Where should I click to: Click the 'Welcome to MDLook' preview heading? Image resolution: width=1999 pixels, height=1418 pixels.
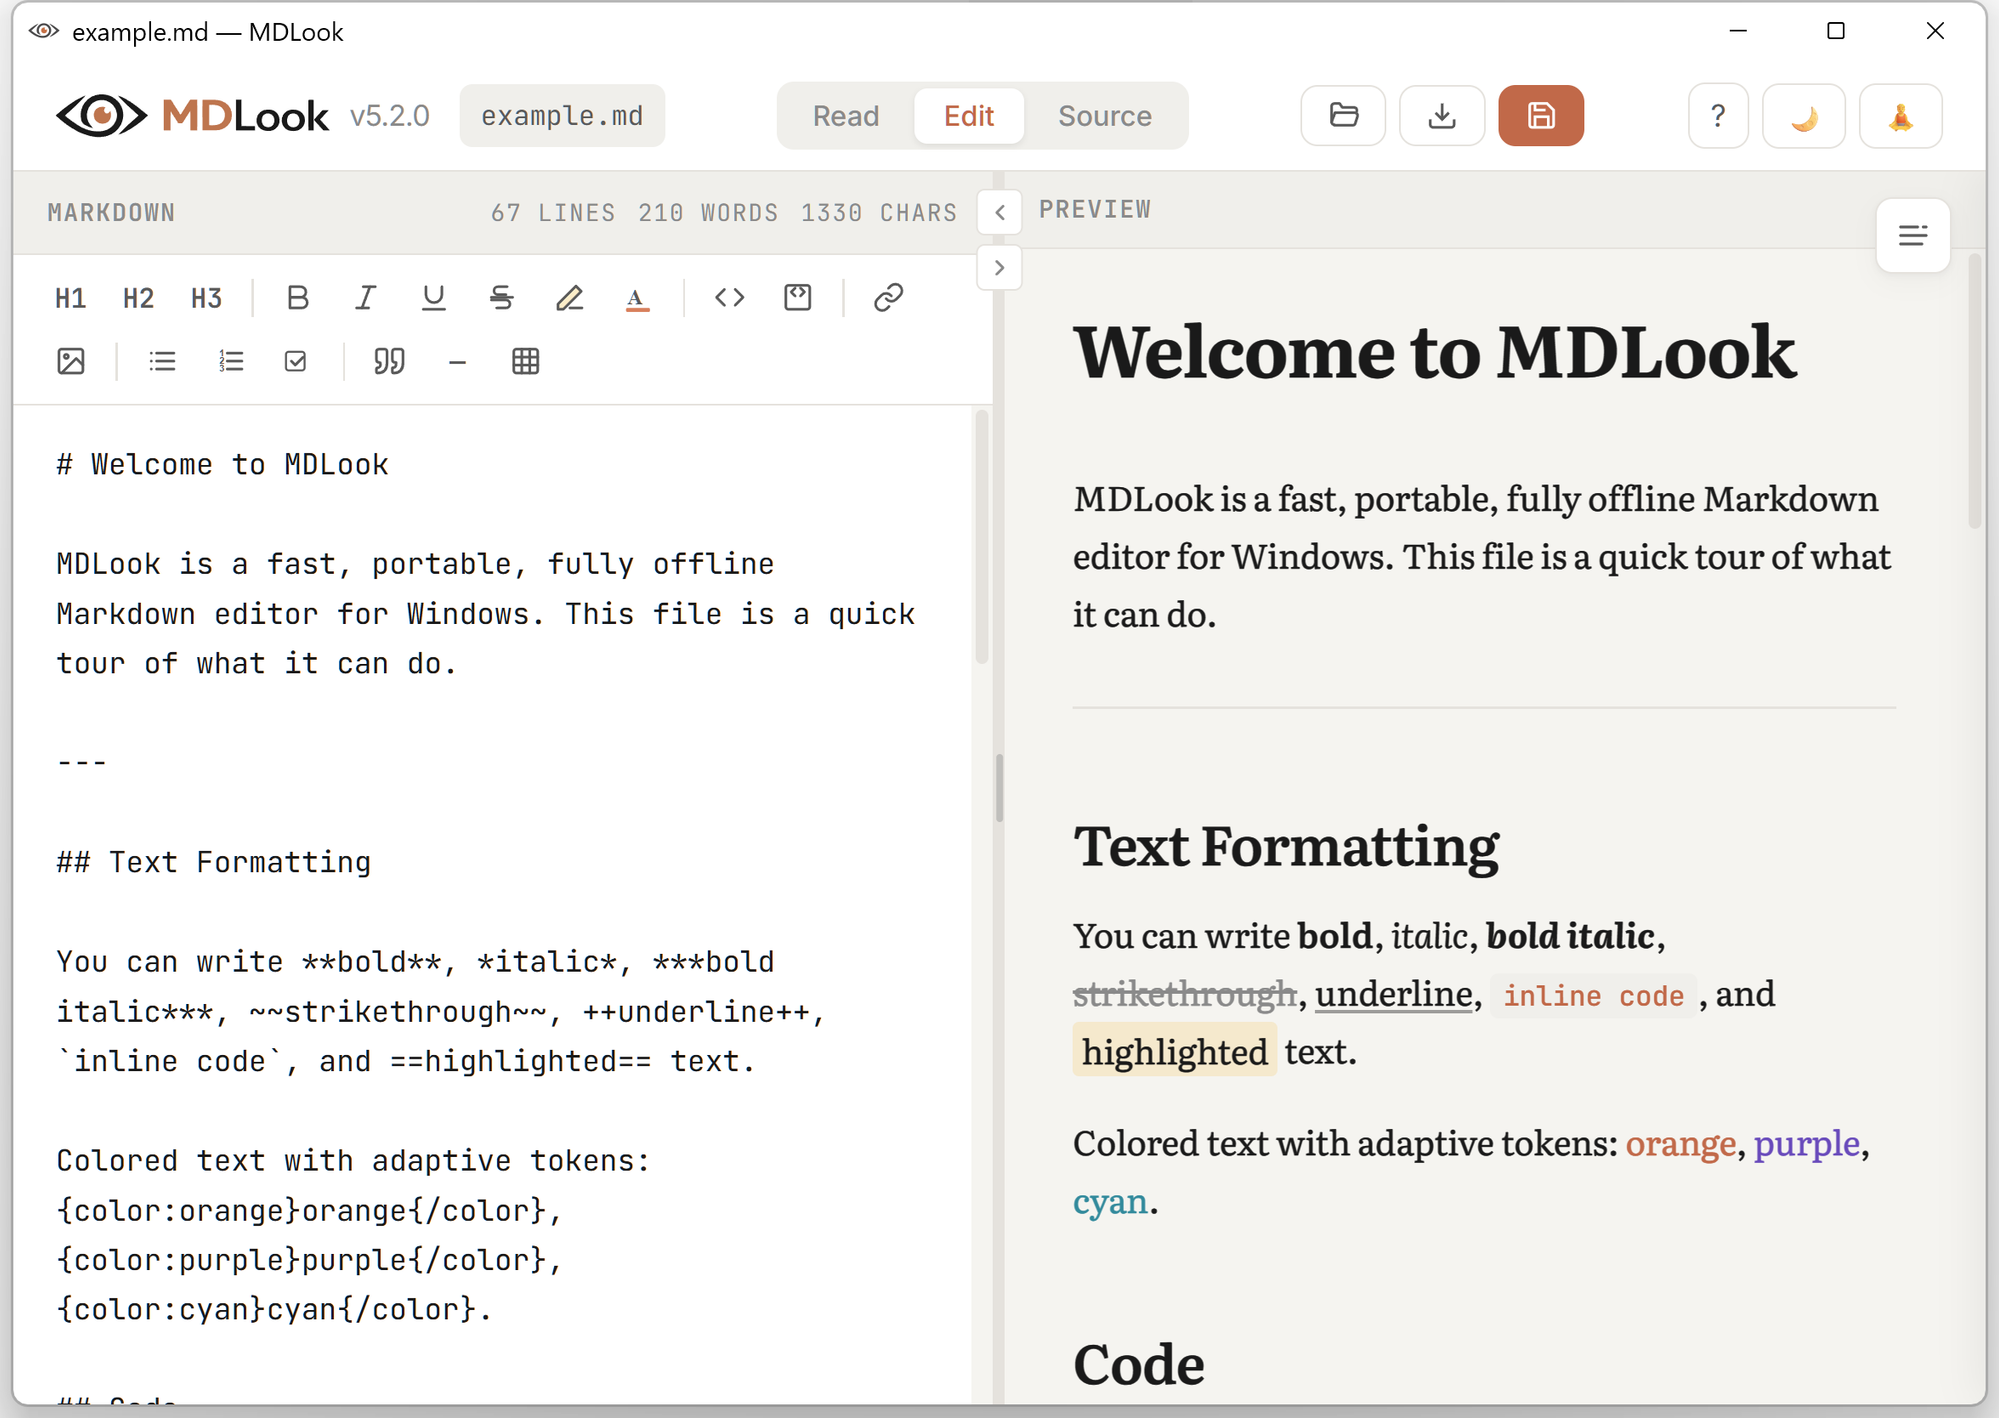1434,353
